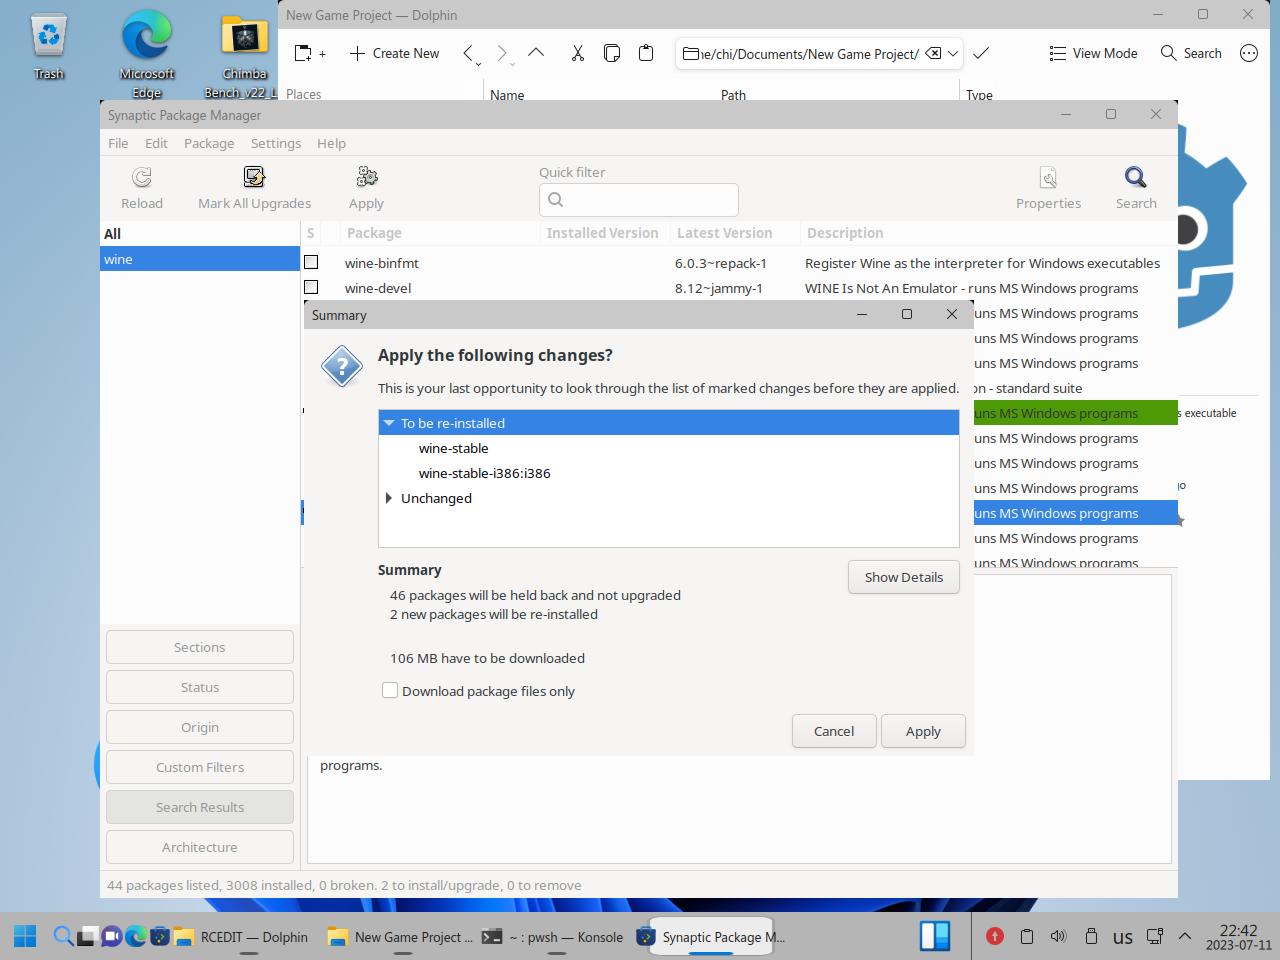
Task: Select 'wine' in the Synaptic filter list
Action: (200, 259)
